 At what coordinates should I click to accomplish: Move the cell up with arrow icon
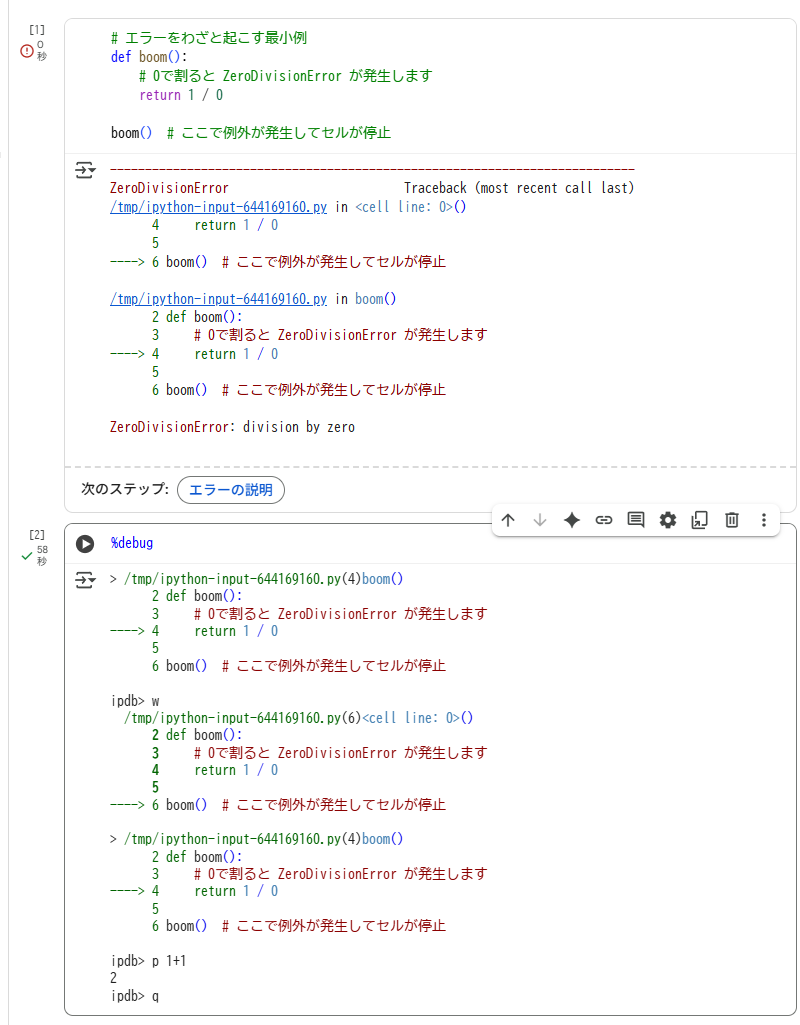508,520
